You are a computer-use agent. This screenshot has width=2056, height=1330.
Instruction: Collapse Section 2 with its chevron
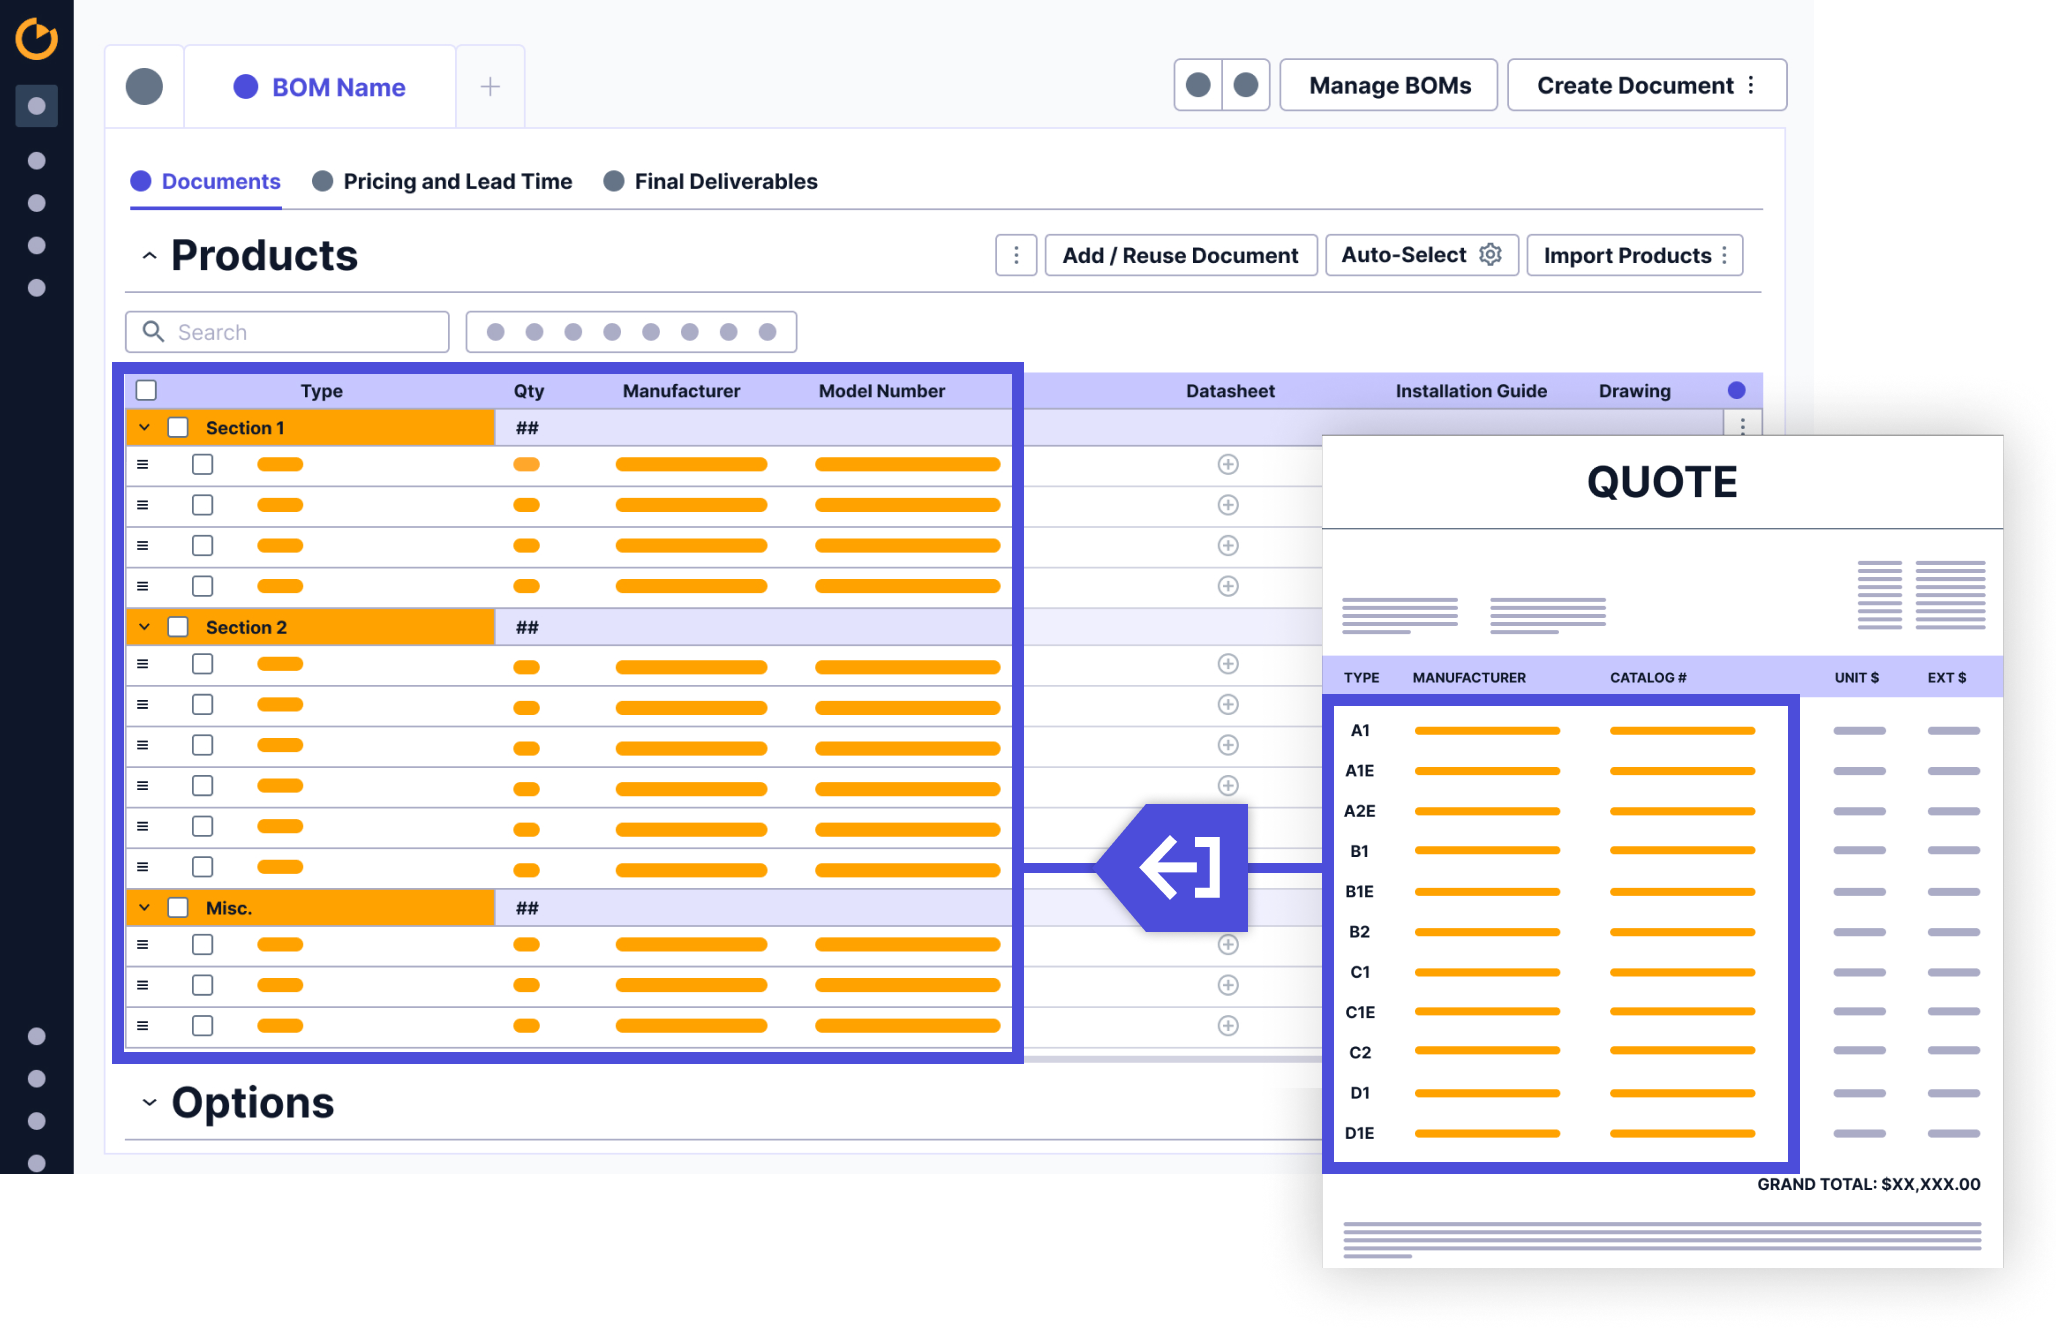[x=145, y=627]
